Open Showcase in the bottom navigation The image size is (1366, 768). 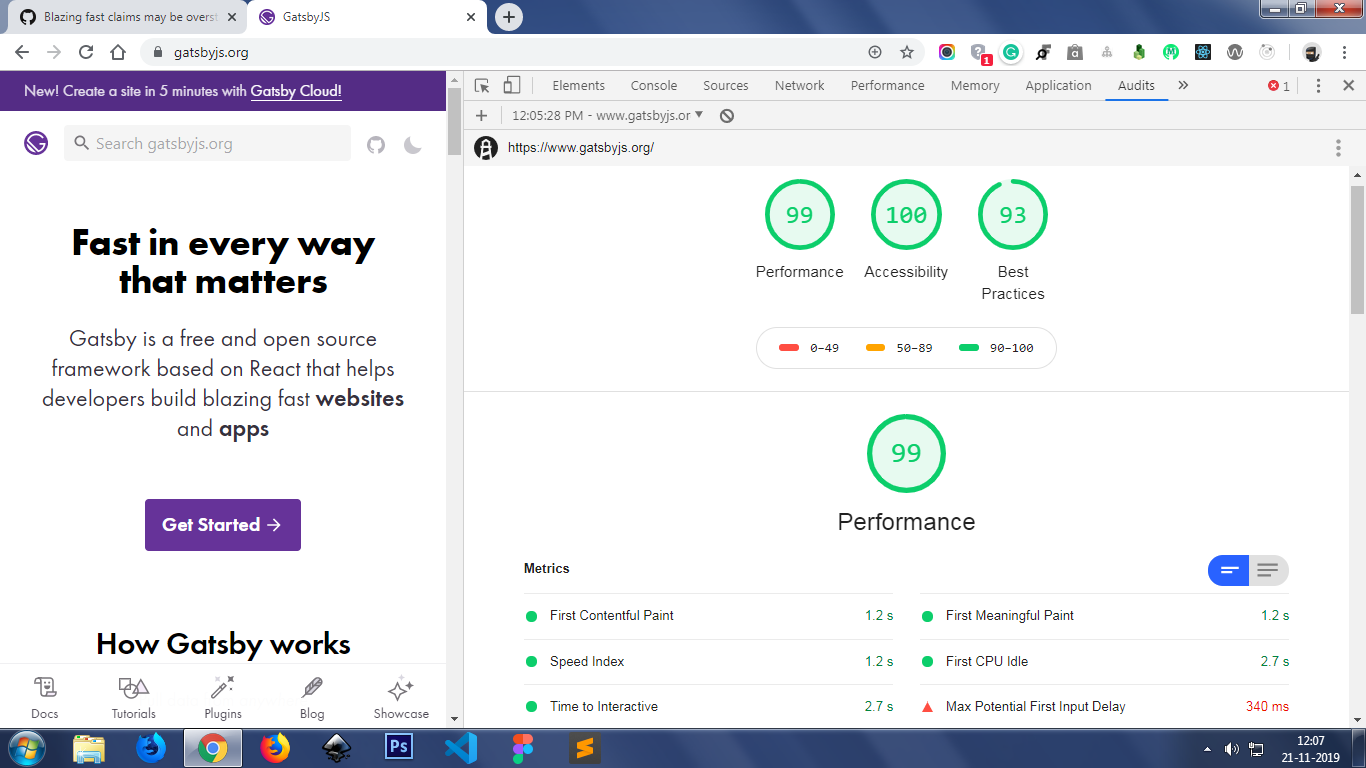(x=401, y=698)
